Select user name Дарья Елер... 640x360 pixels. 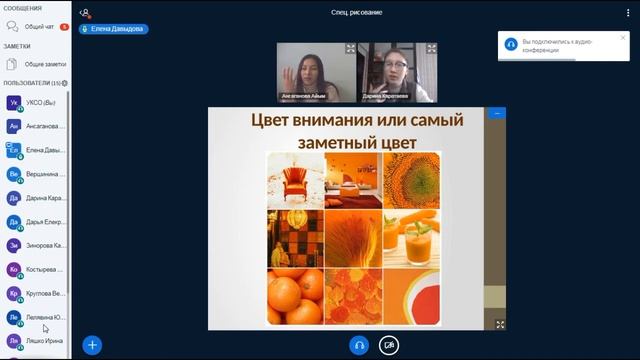(45, 222)
